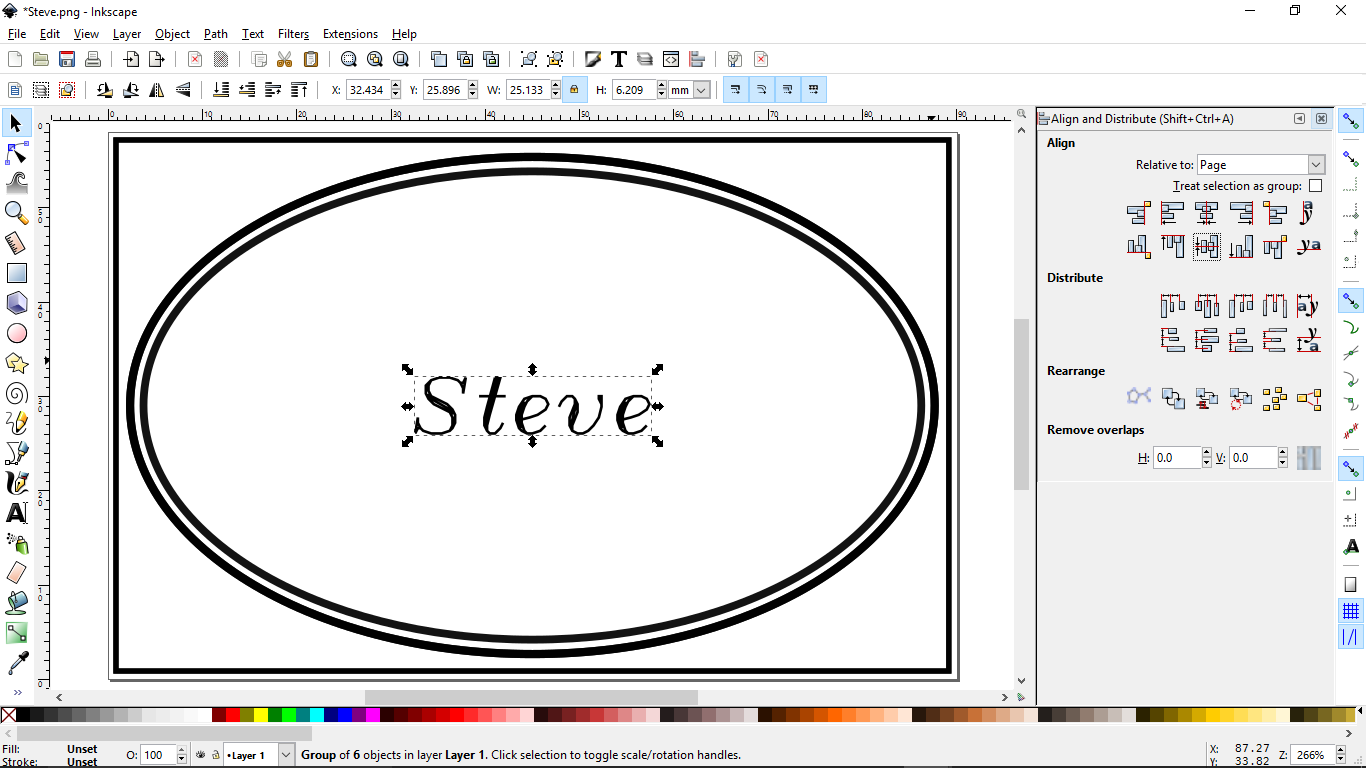Select the Star tool

15,363
